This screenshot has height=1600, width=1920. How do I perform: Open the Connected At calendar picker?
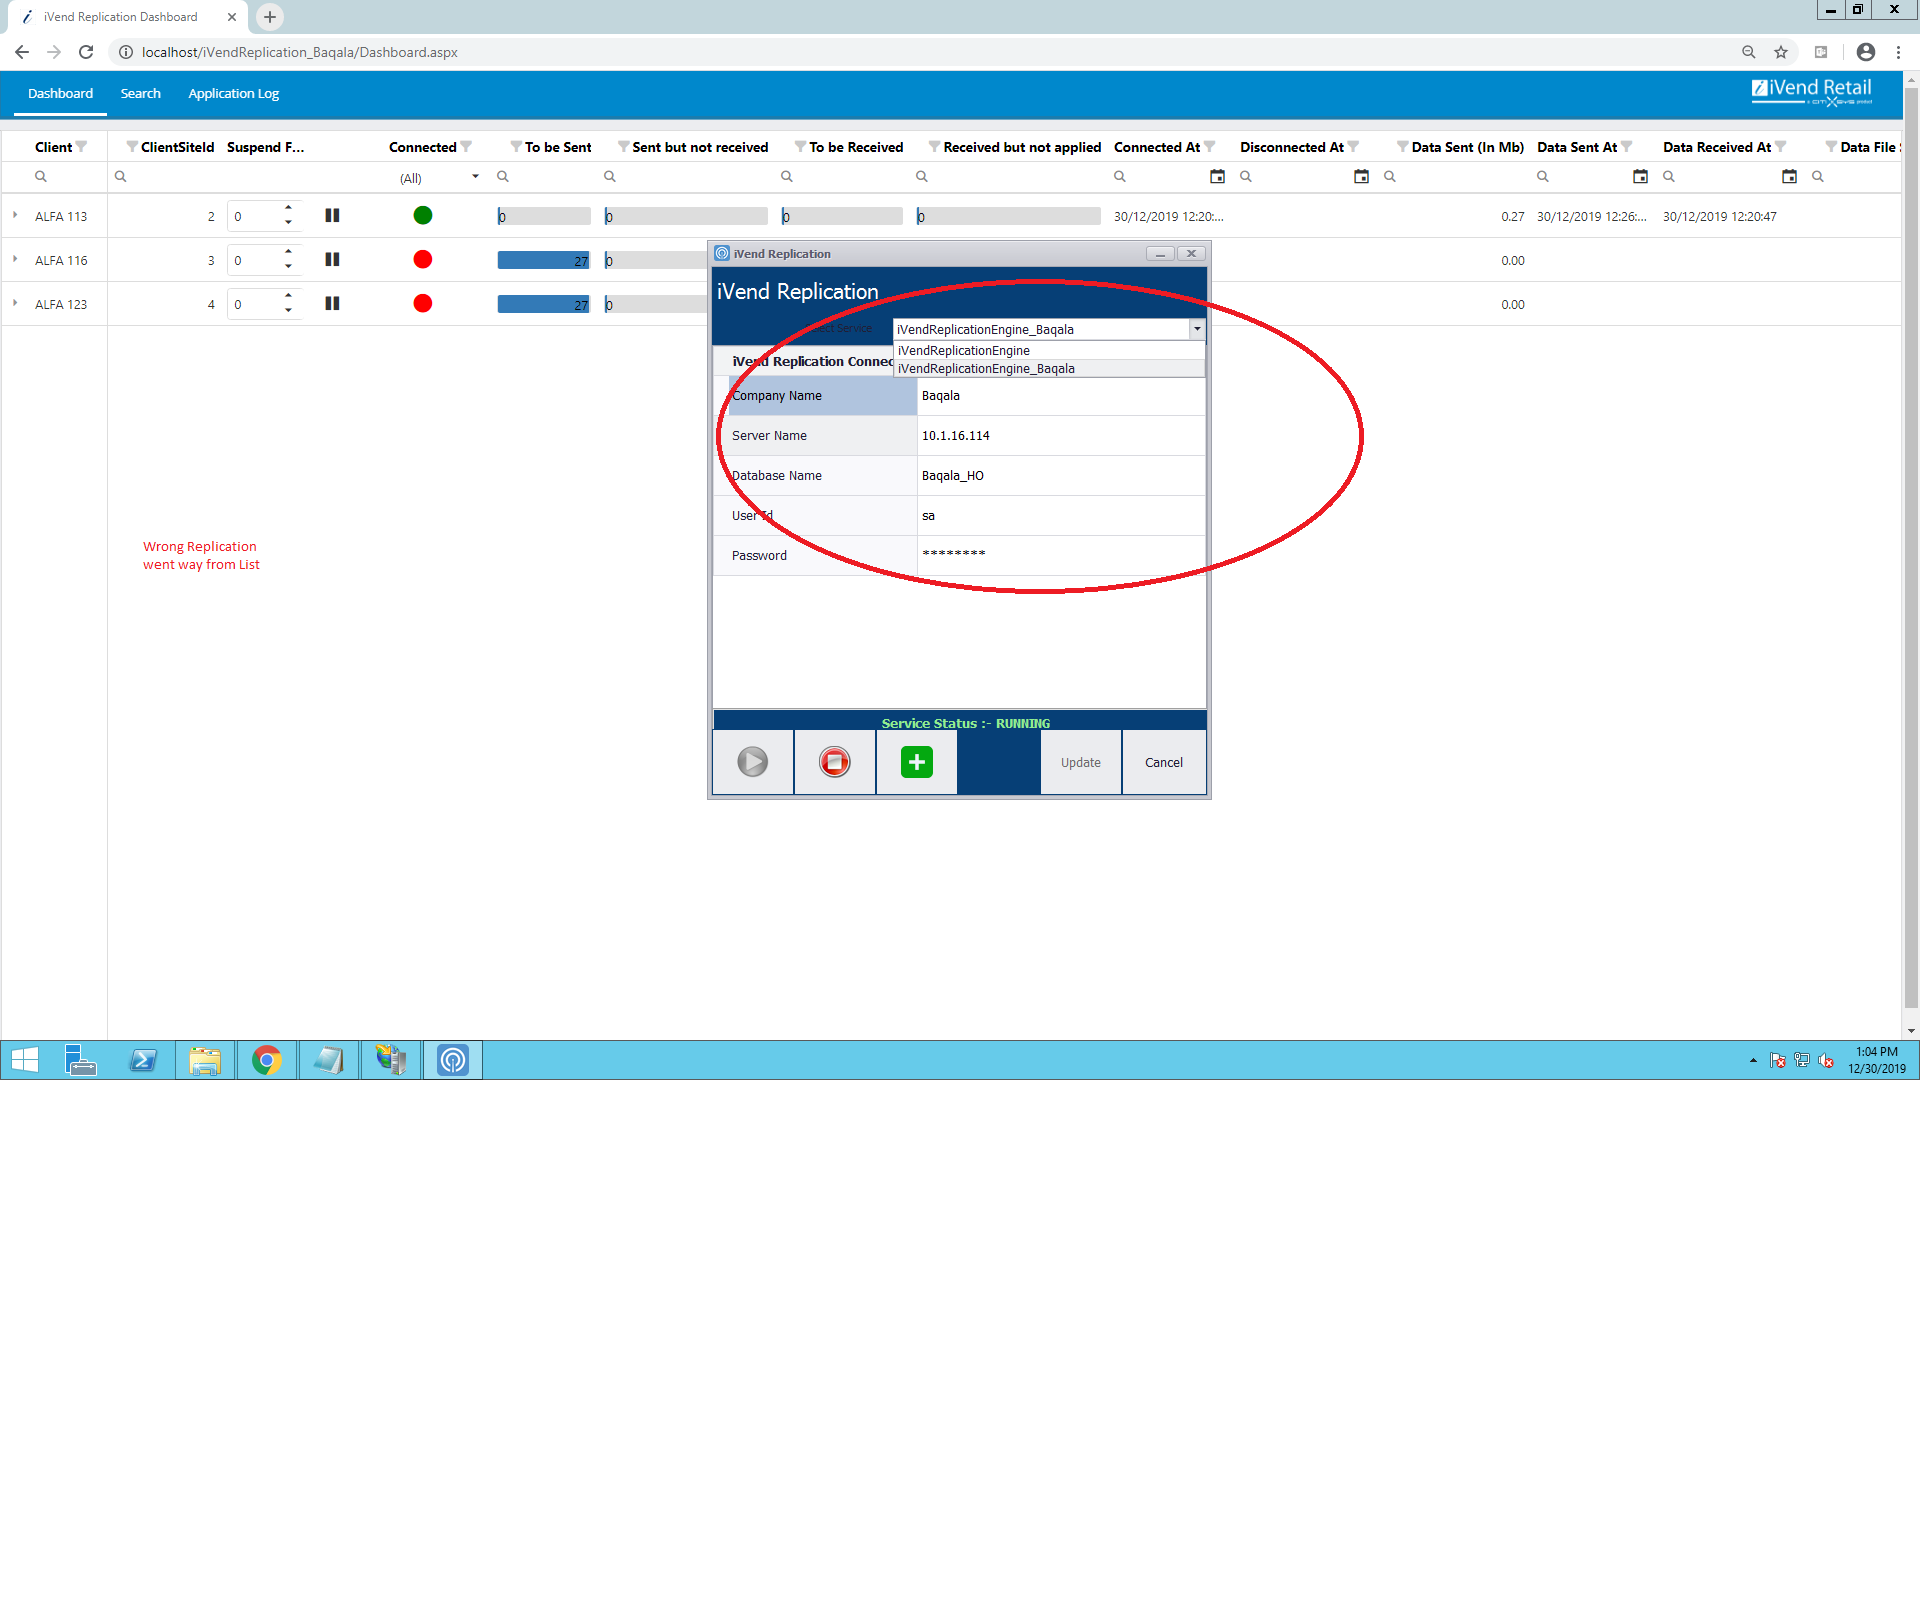point(1217,177)
